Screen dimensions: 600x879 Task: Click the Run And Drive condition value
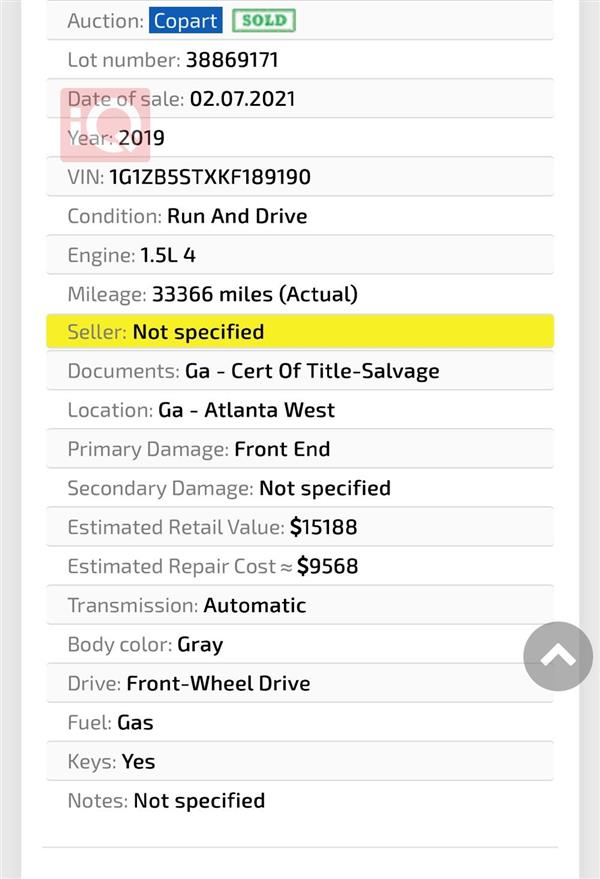(x=237, y=216)
